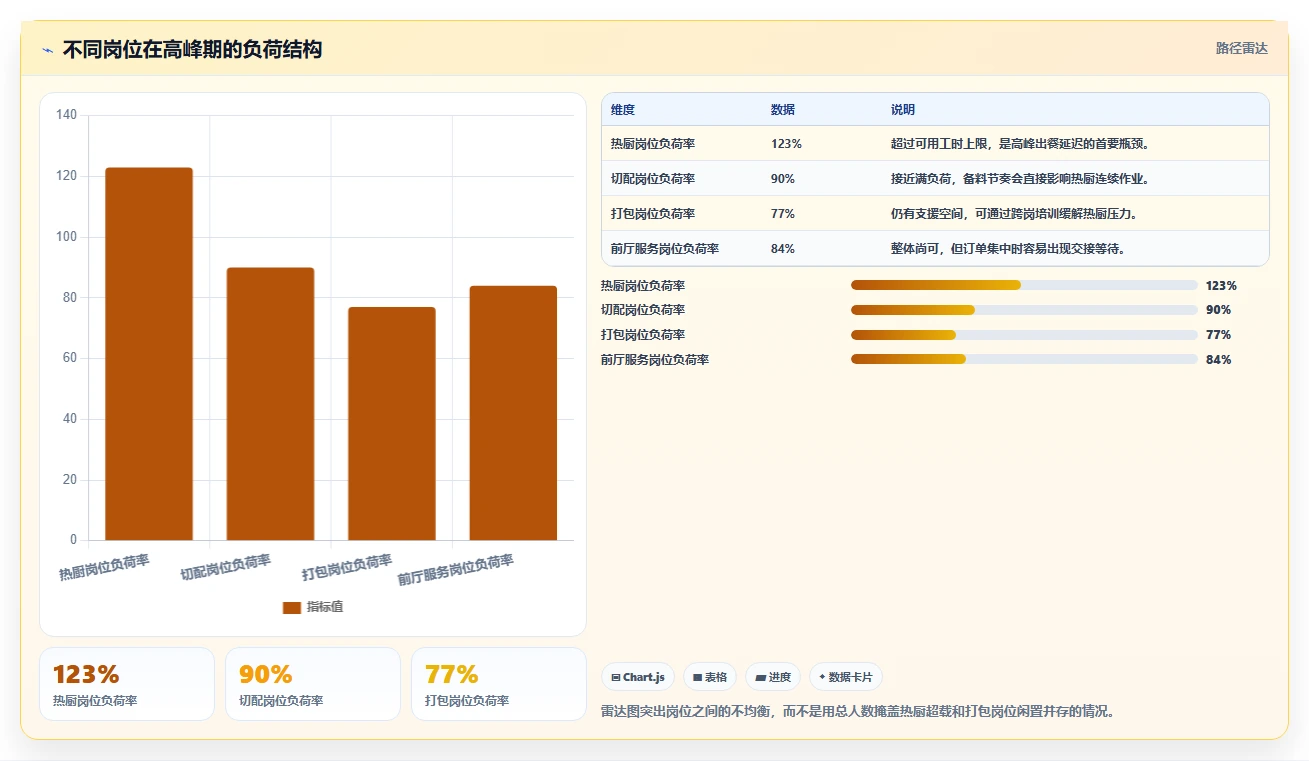Click the footer note starting 雷达图突出
1309x761 pixels.
point(858,712)
